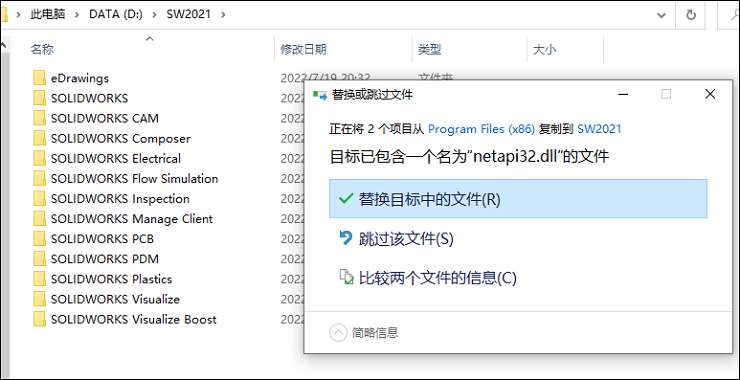Click the SOLIDWORKS folder icon
The image size is (740, 380).
[x=39, y=98]
